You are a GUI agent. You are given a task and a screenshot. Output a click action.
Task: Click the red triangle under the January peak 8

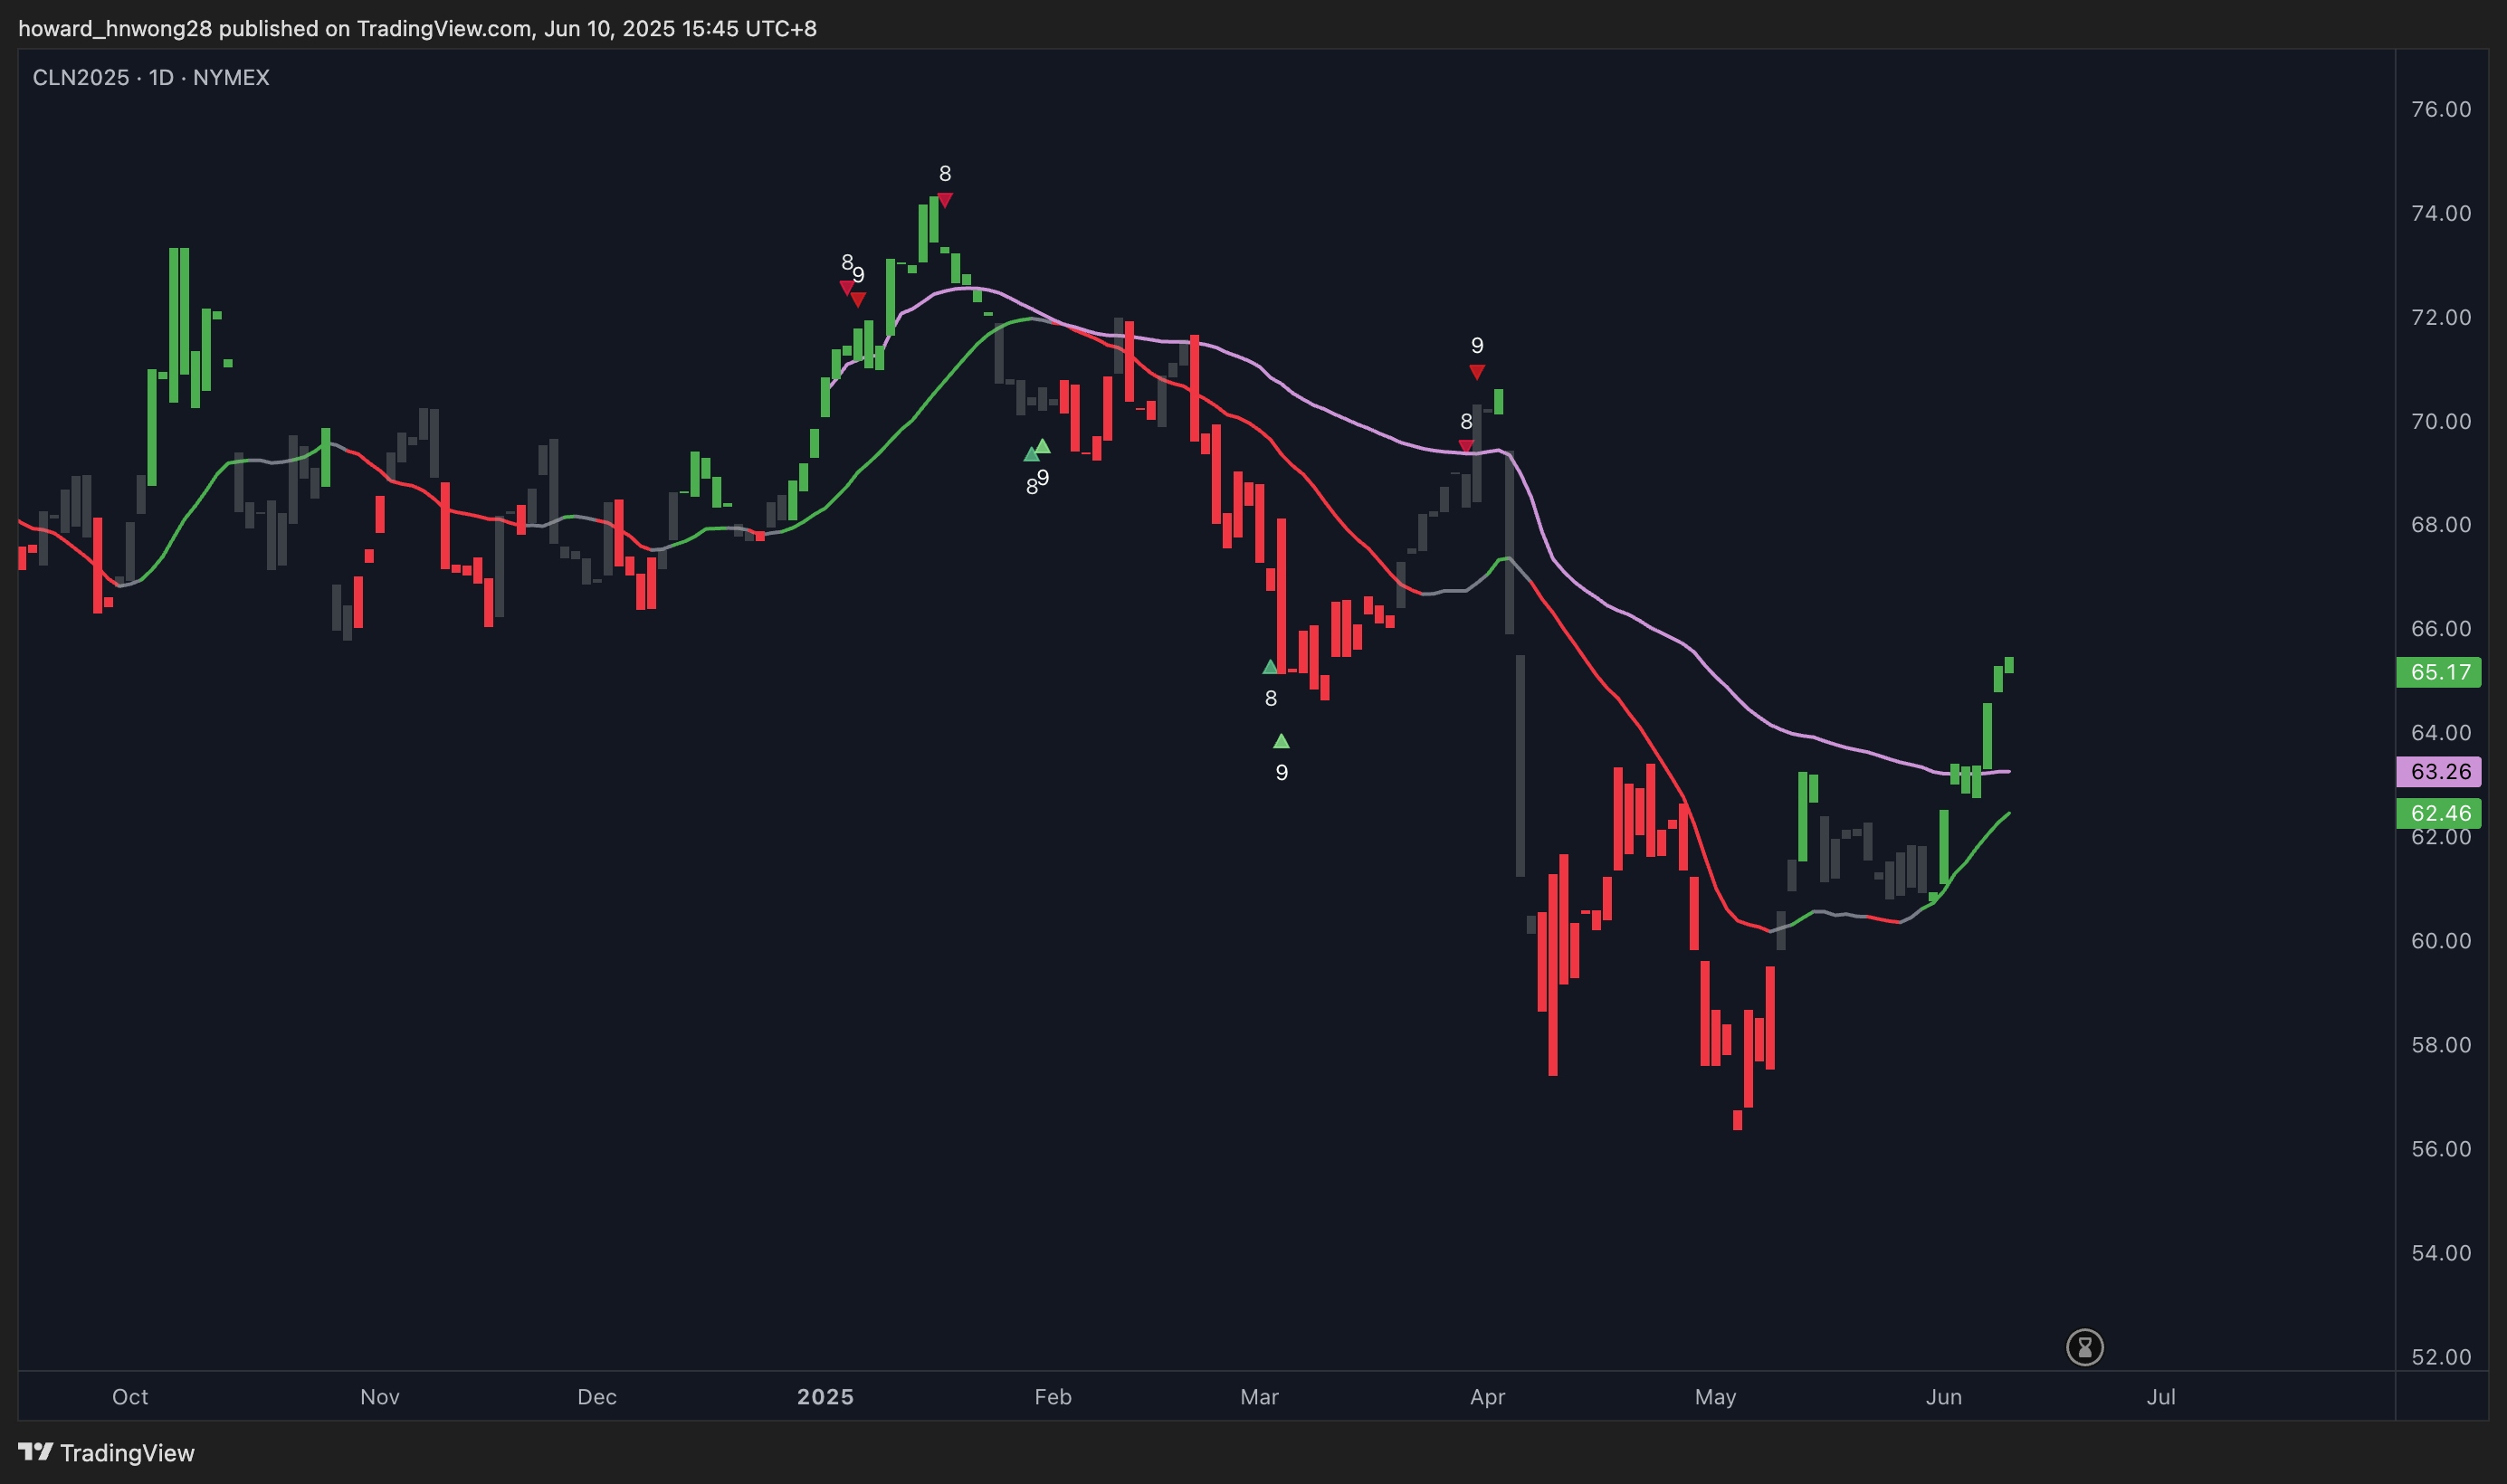[x=945, y=200]
